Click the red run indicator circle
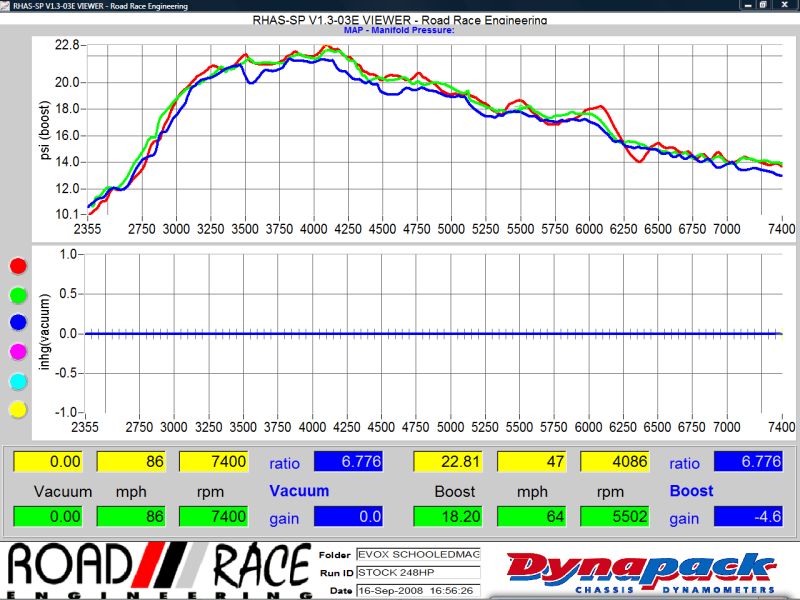This screenshot has width=800, height=600. pyautogui.click(x=18, y=266)
